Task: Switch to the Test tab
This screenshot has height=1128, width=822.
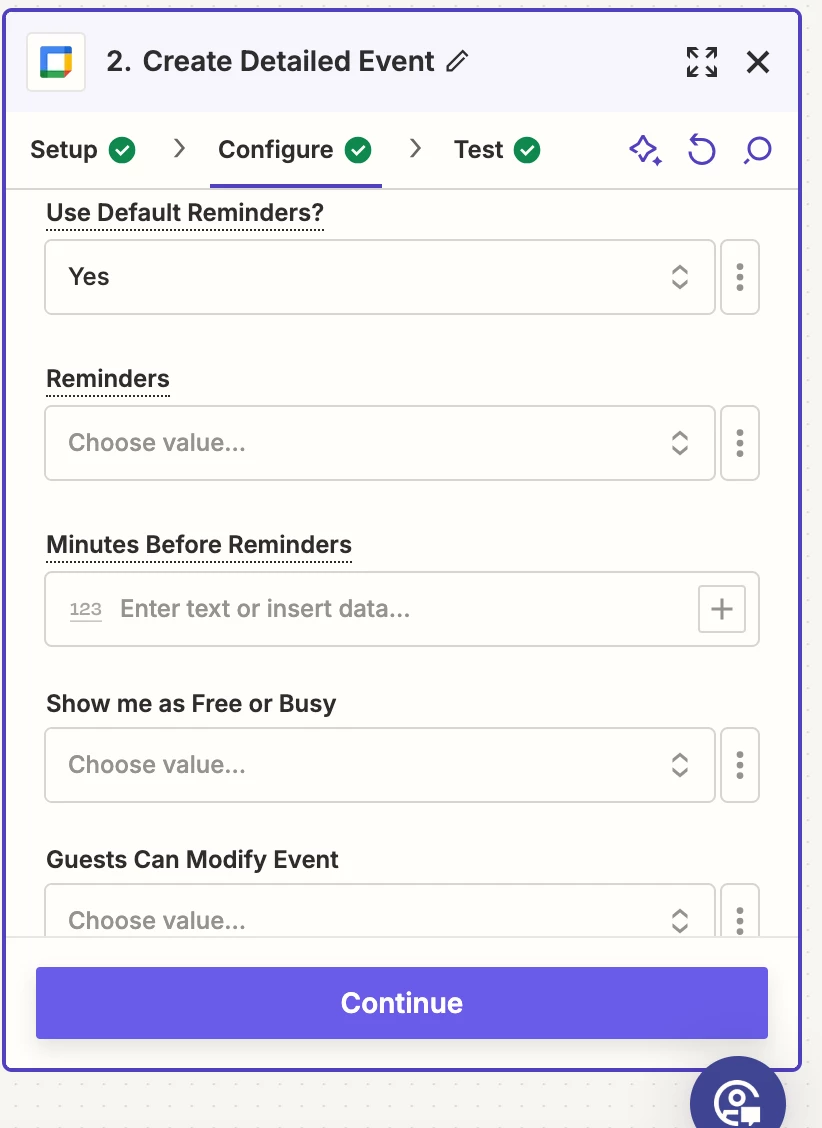Action: click(x=496, y=150)
